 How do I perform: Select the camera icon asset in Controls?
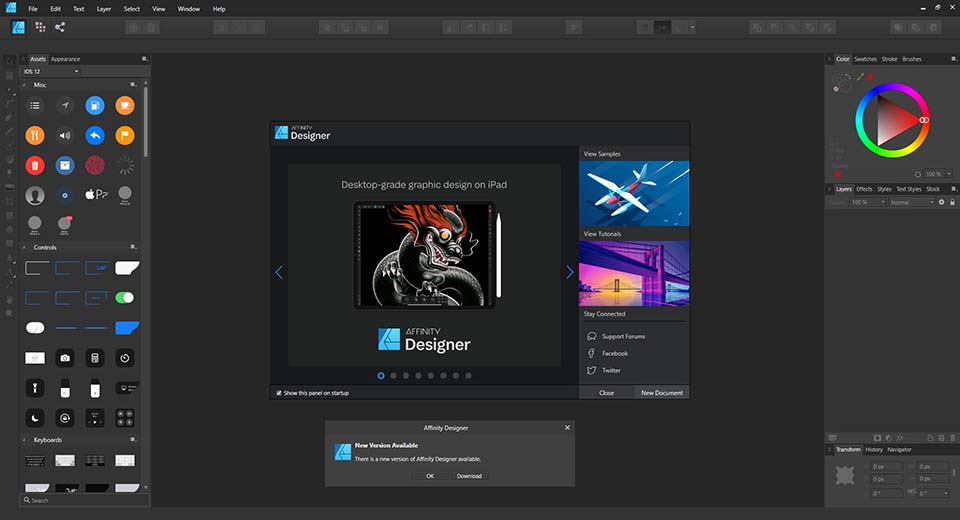point(65,358)
